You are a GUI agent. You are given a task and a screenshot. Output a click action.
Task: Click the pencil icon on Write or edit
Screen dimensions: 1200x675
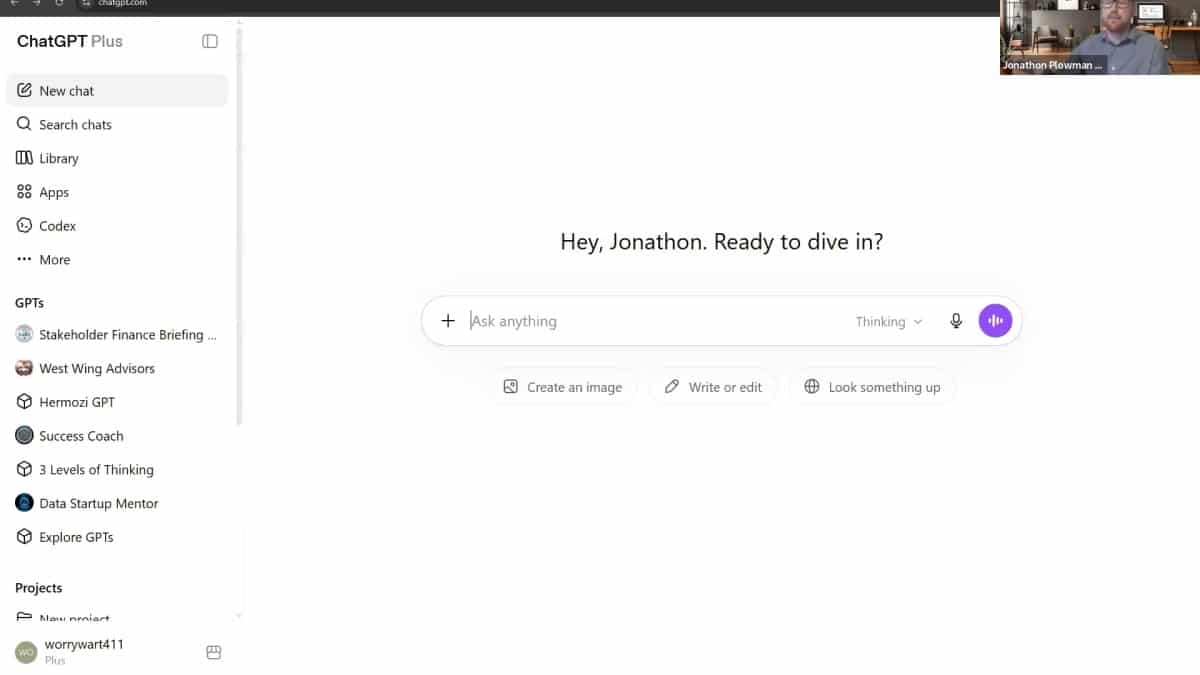(x=672, y=387)
